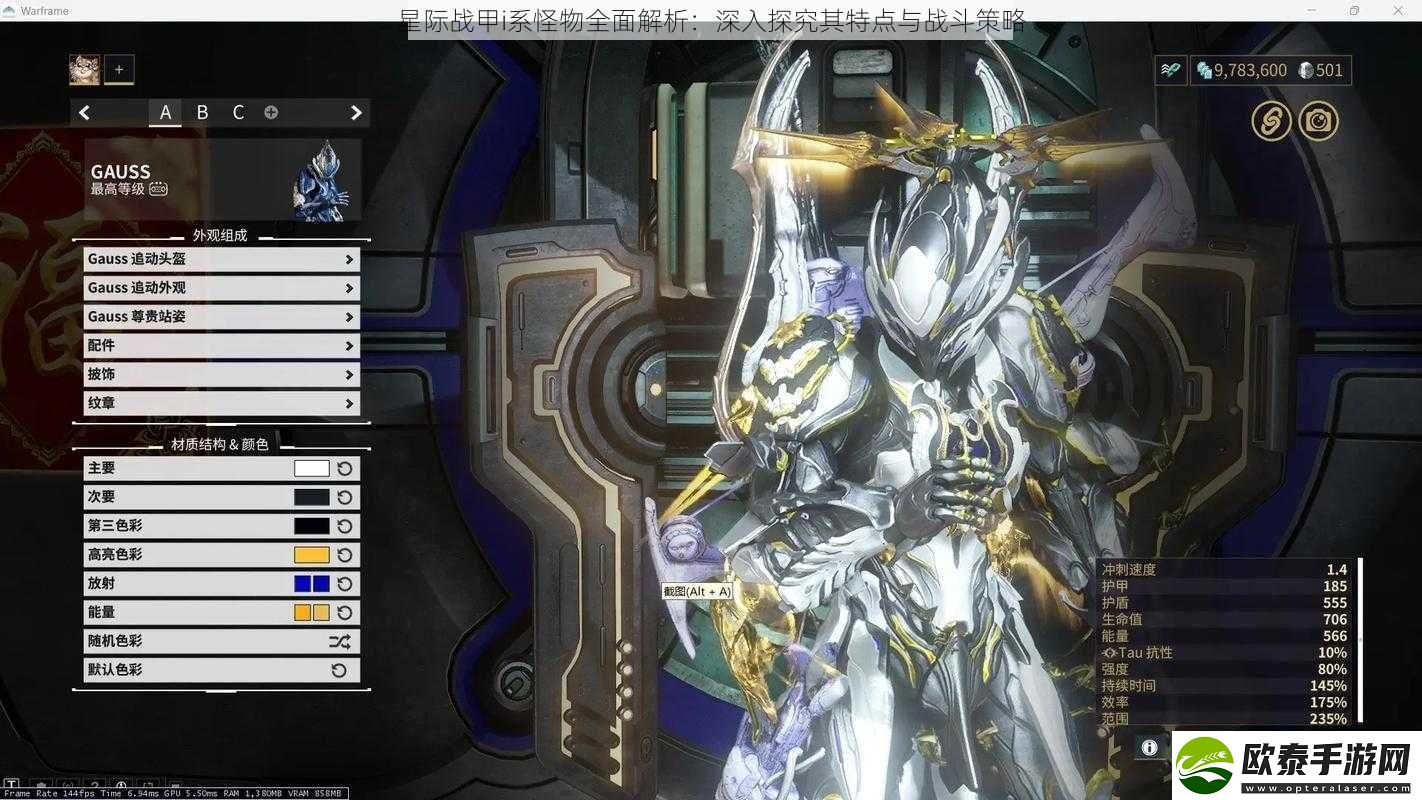Reset the 高亮色彩 accent color

click(x=345, y=555)
